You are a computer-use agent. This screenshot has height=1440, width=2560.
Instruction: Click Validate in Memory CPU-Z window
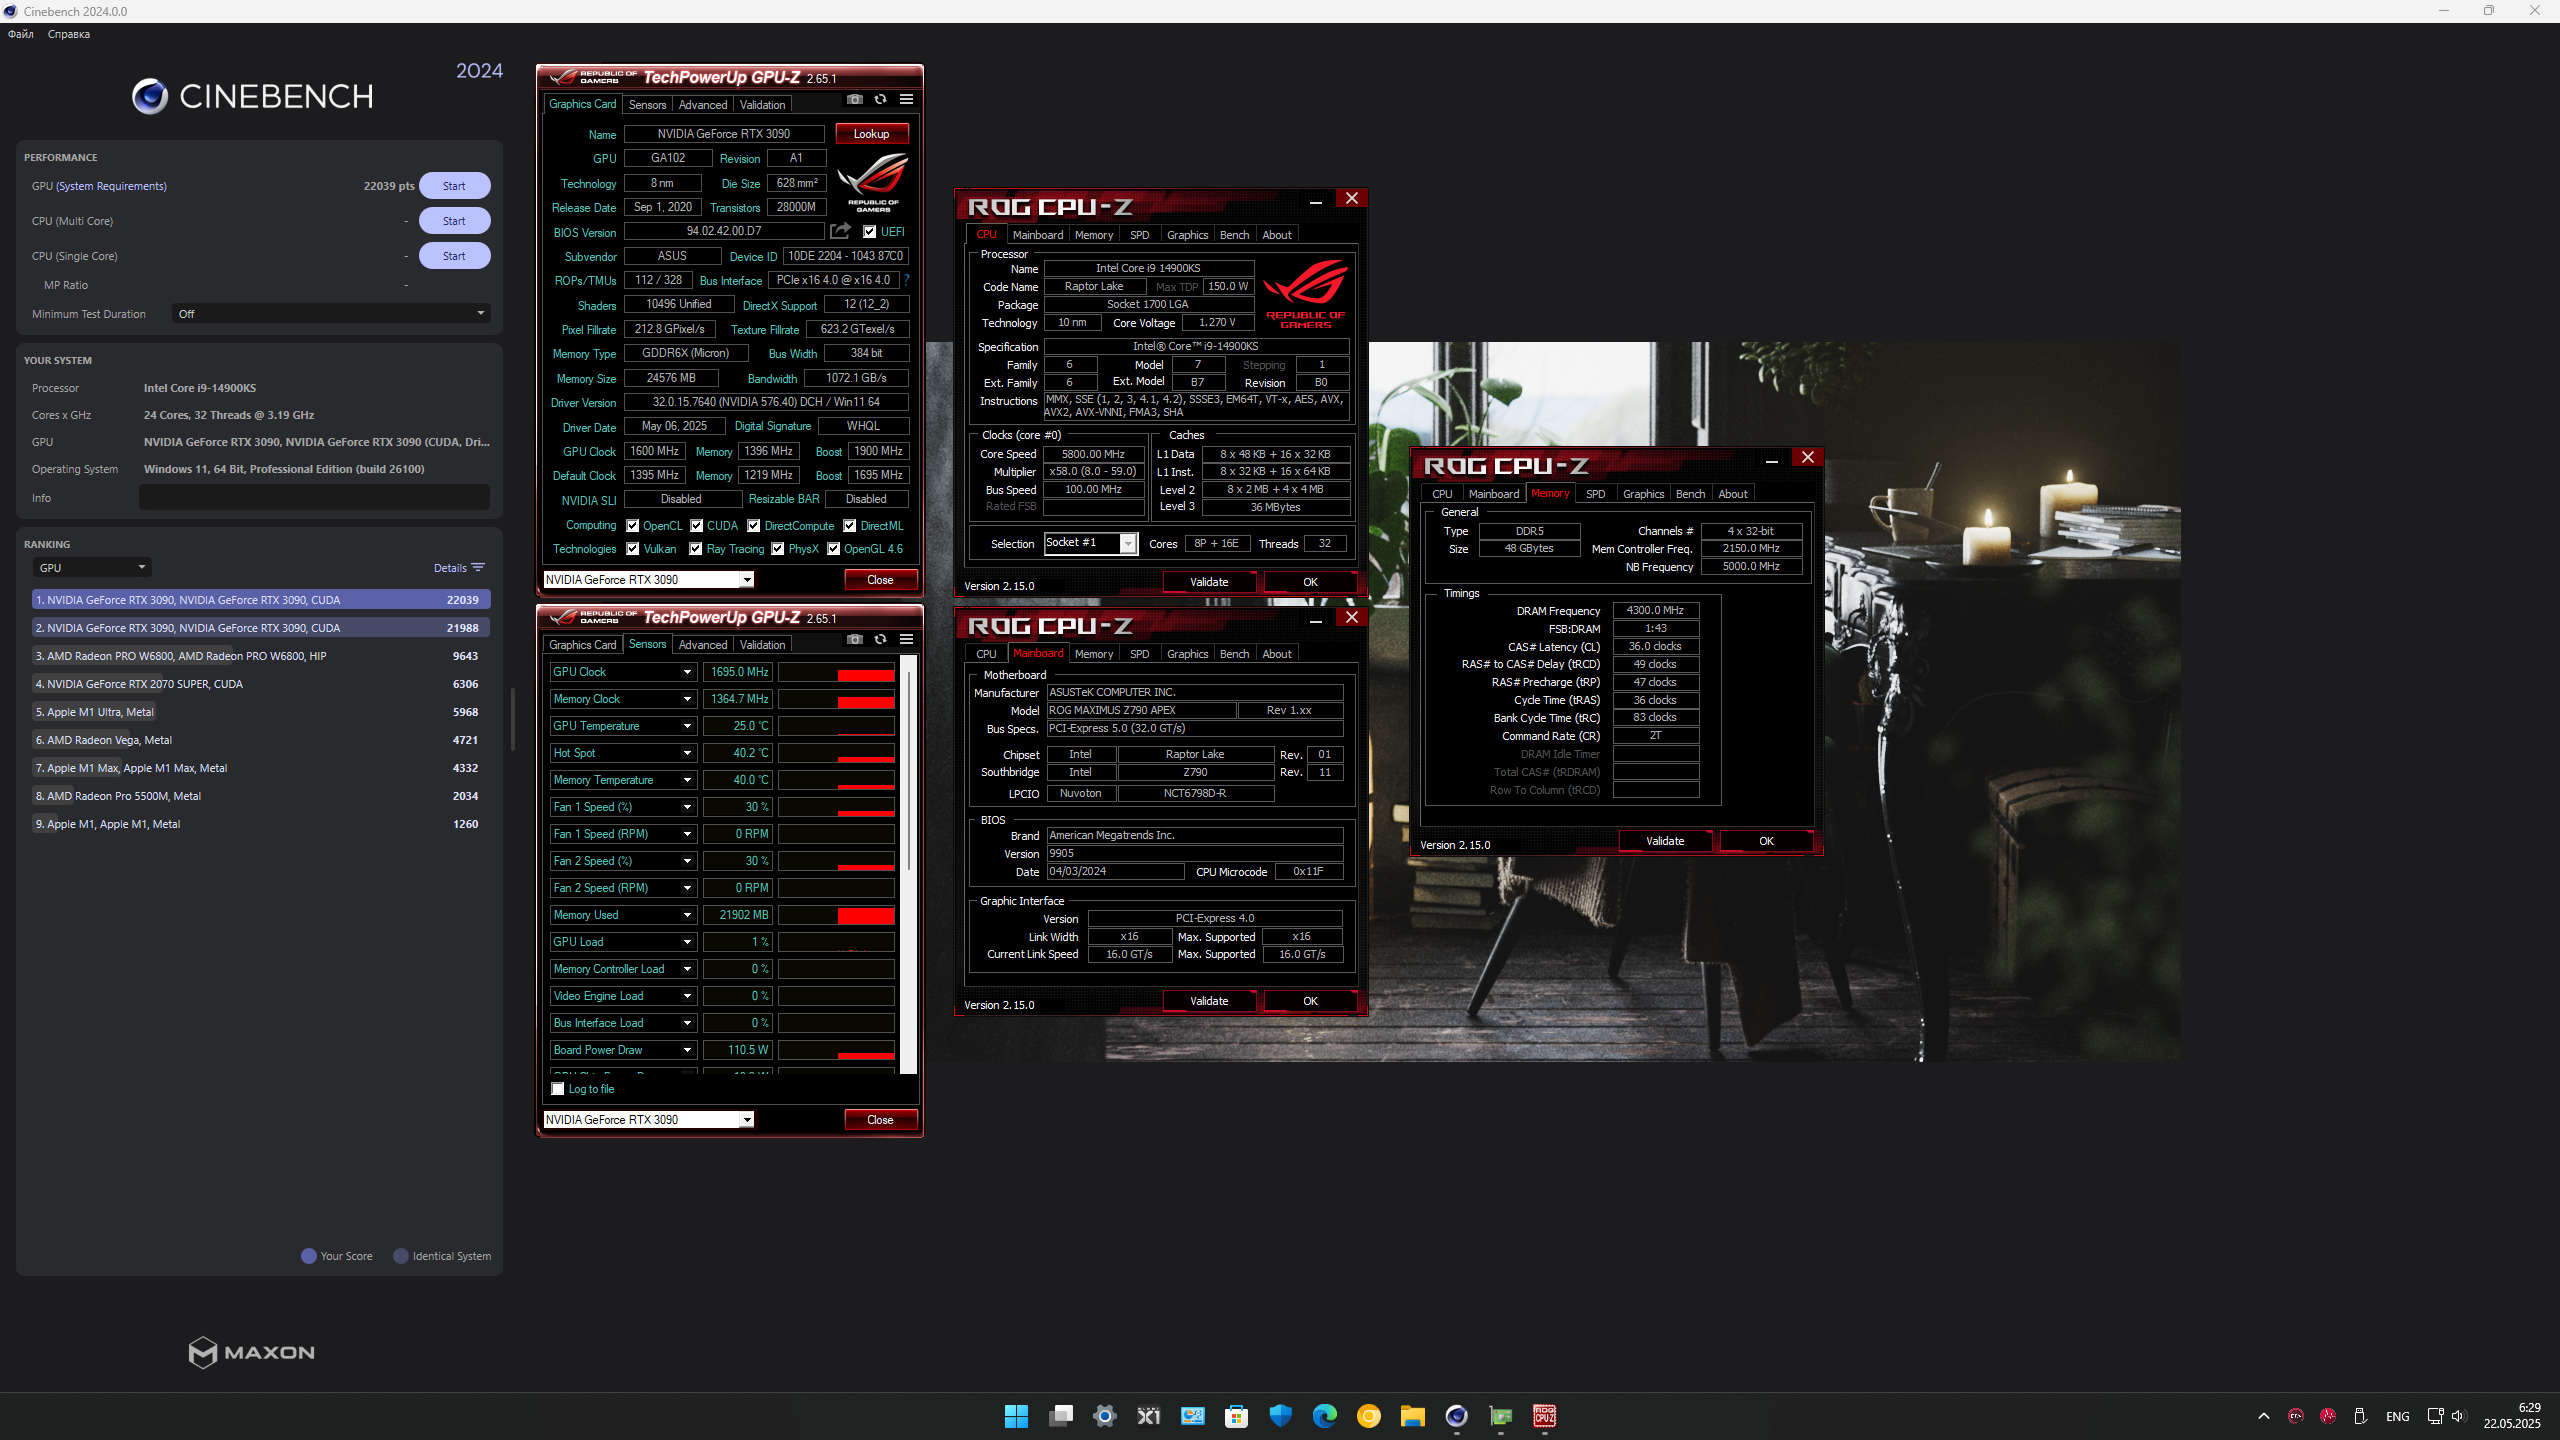click(x=1665, y=841)
